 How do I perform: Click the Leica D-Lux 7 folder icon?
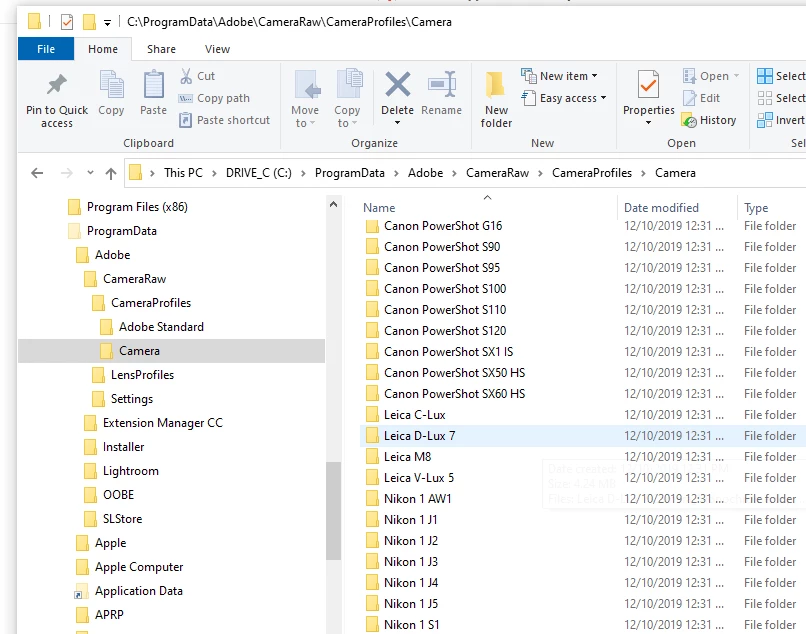pos(372,436)
